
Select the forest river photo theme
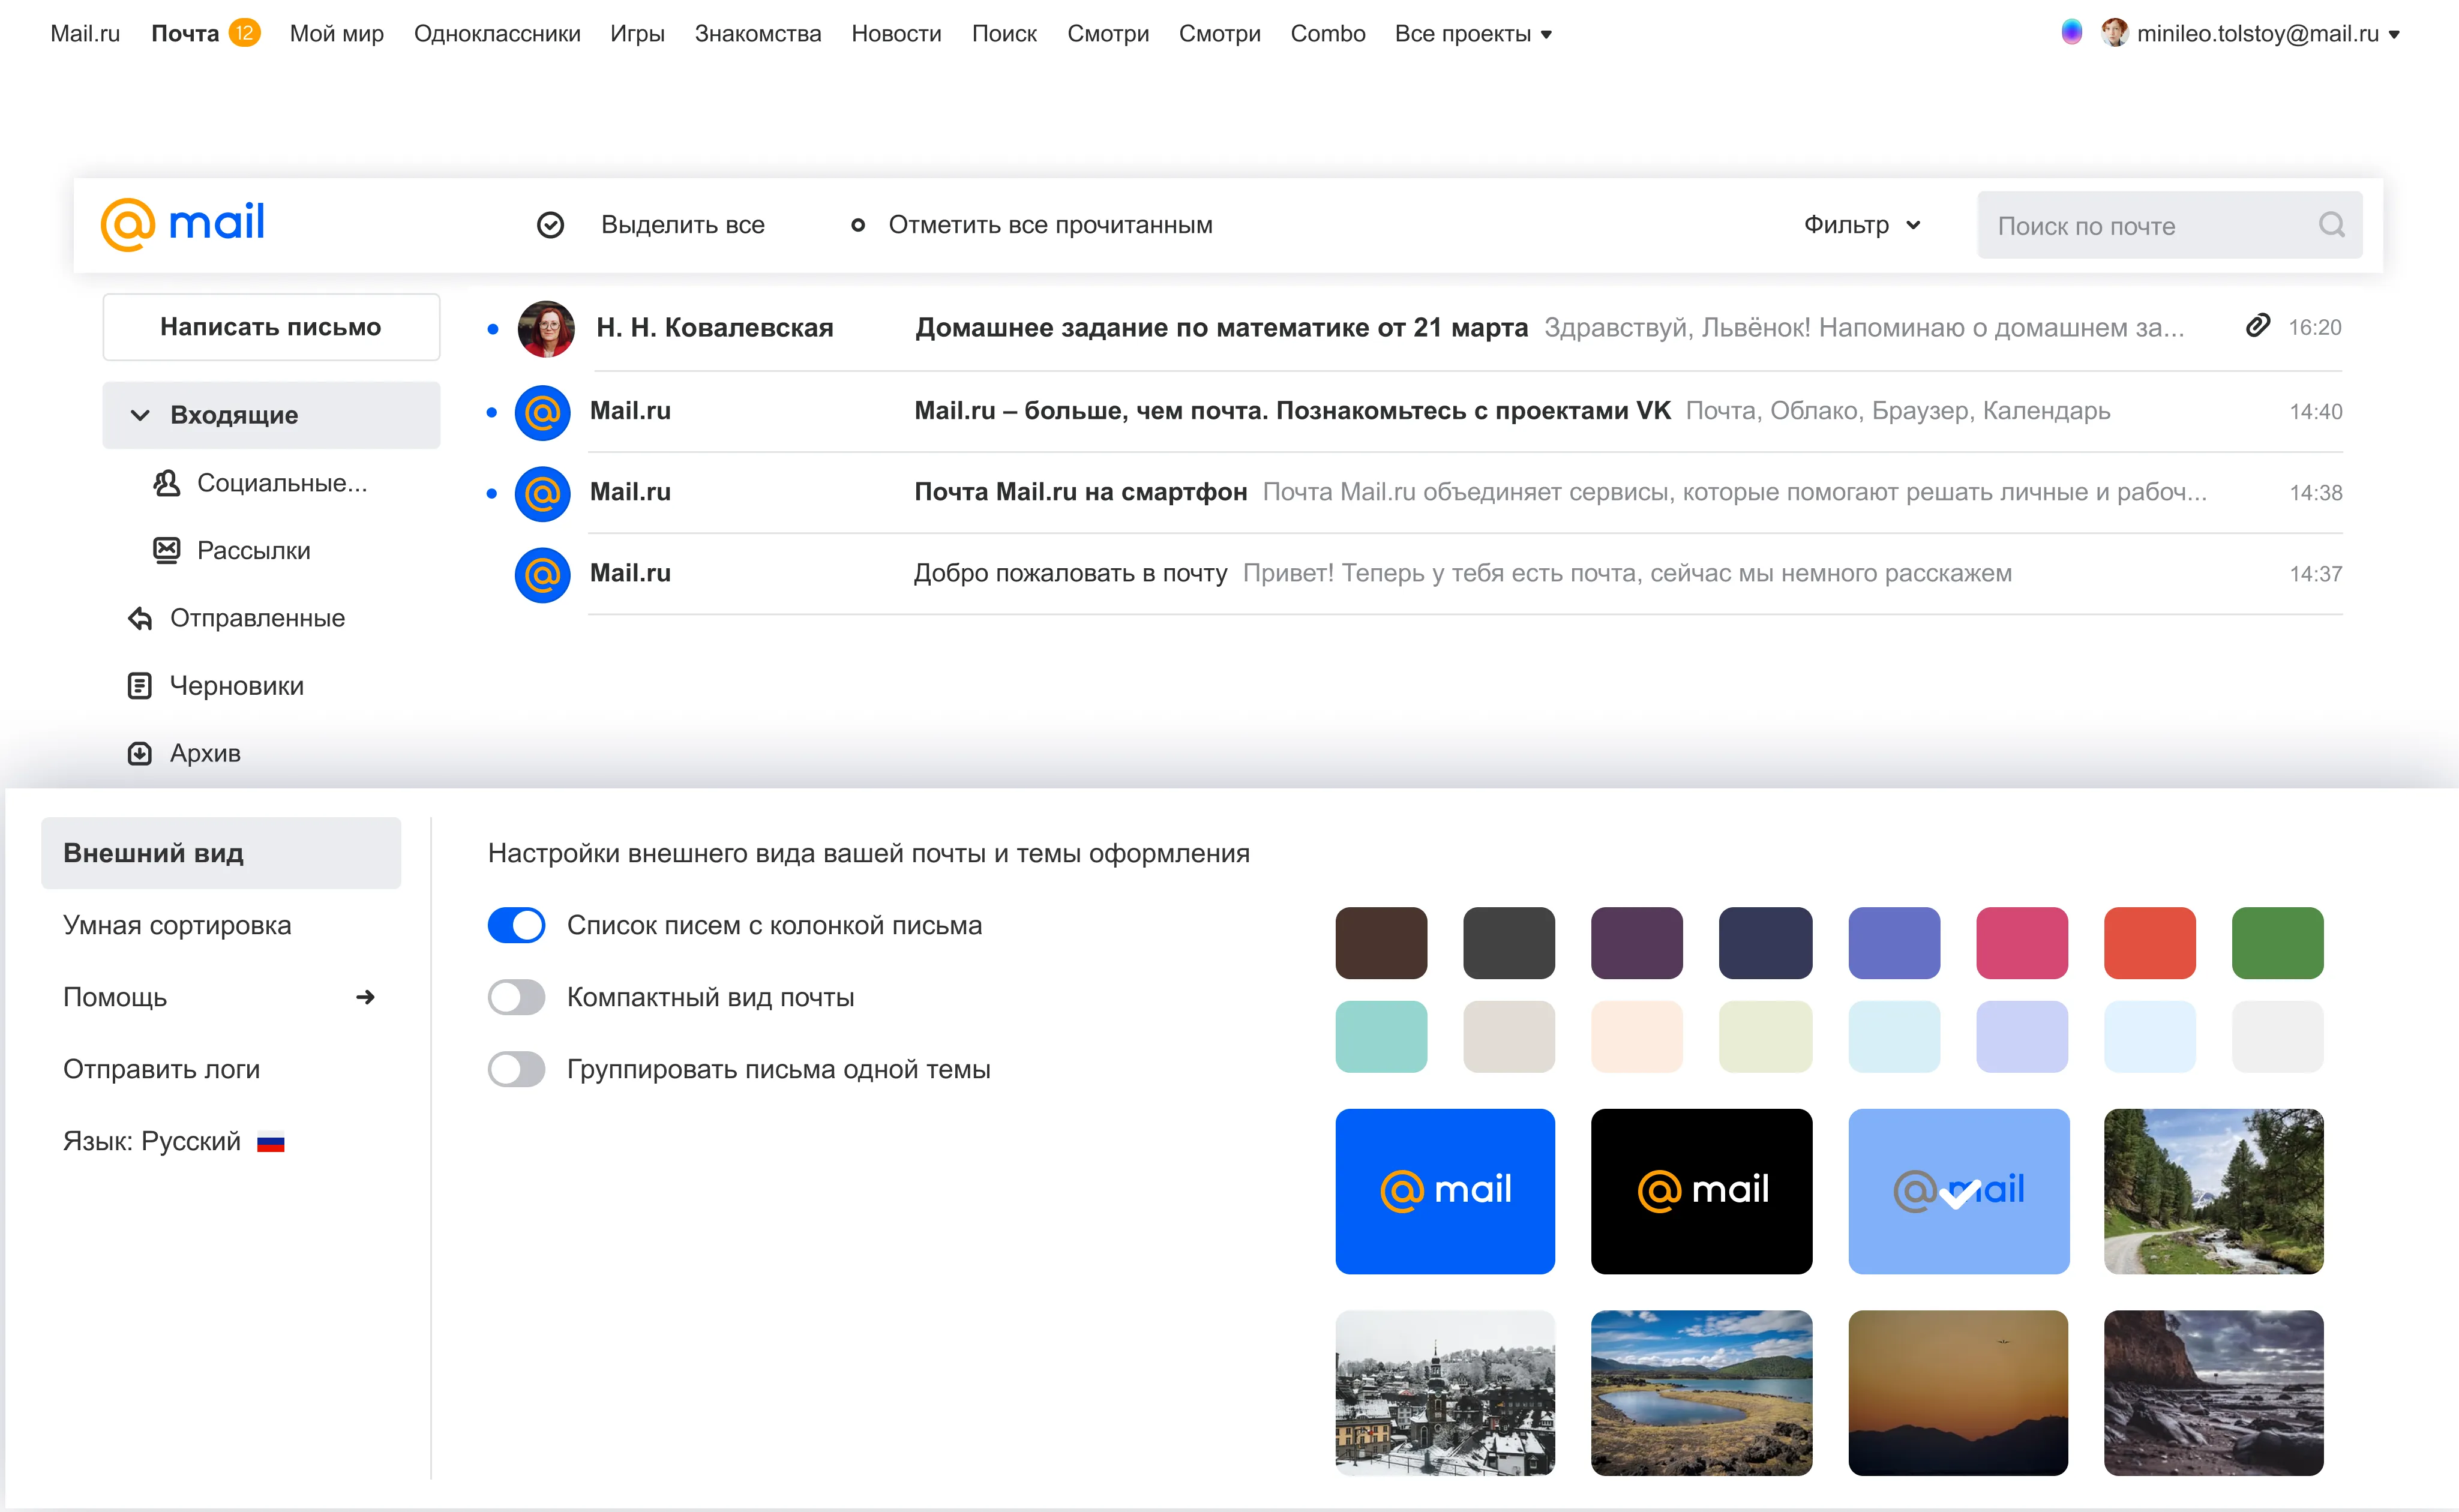(2213, 1191)
